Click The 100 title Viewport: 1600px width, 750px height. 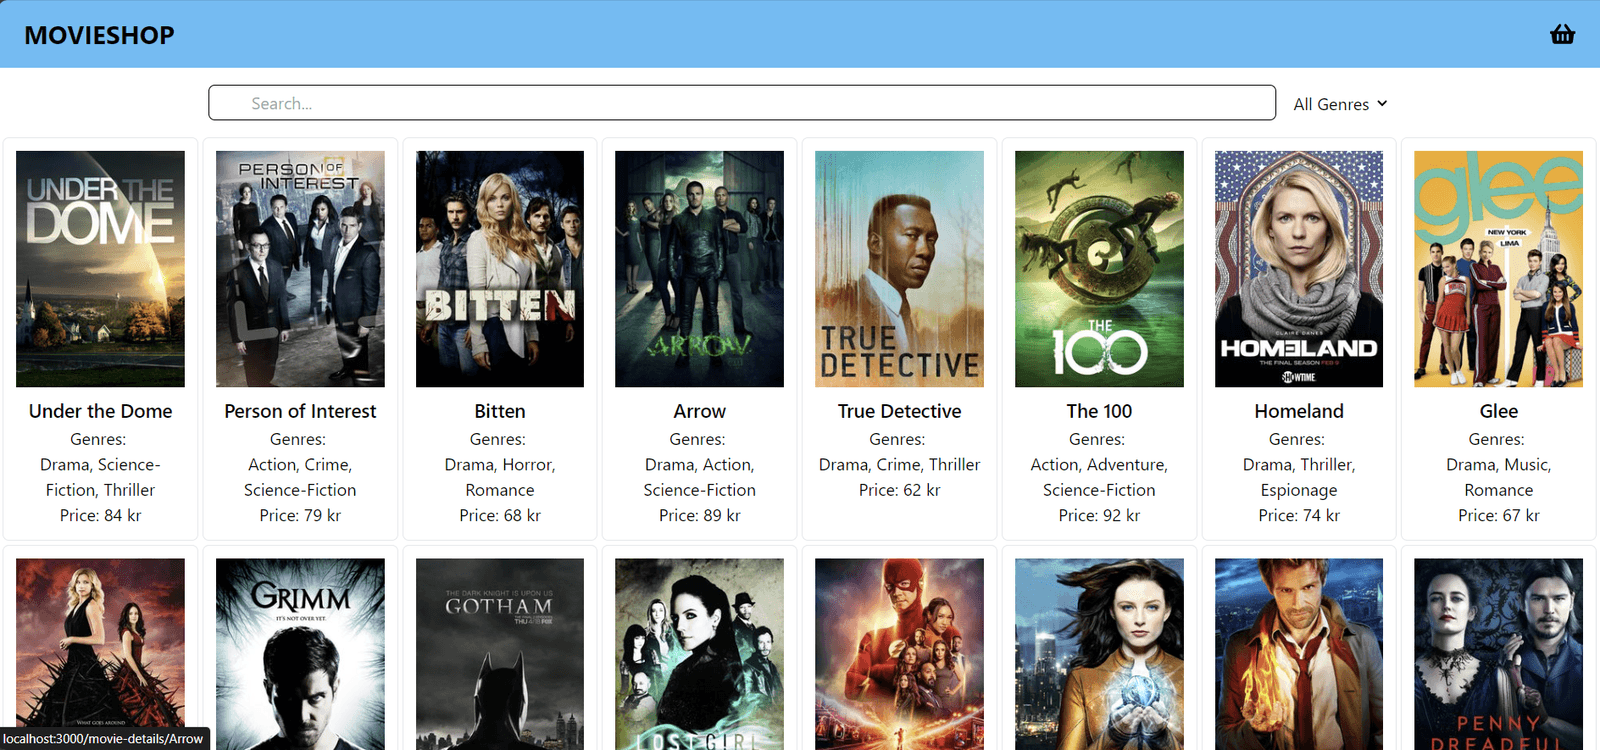pos(1099,411)
